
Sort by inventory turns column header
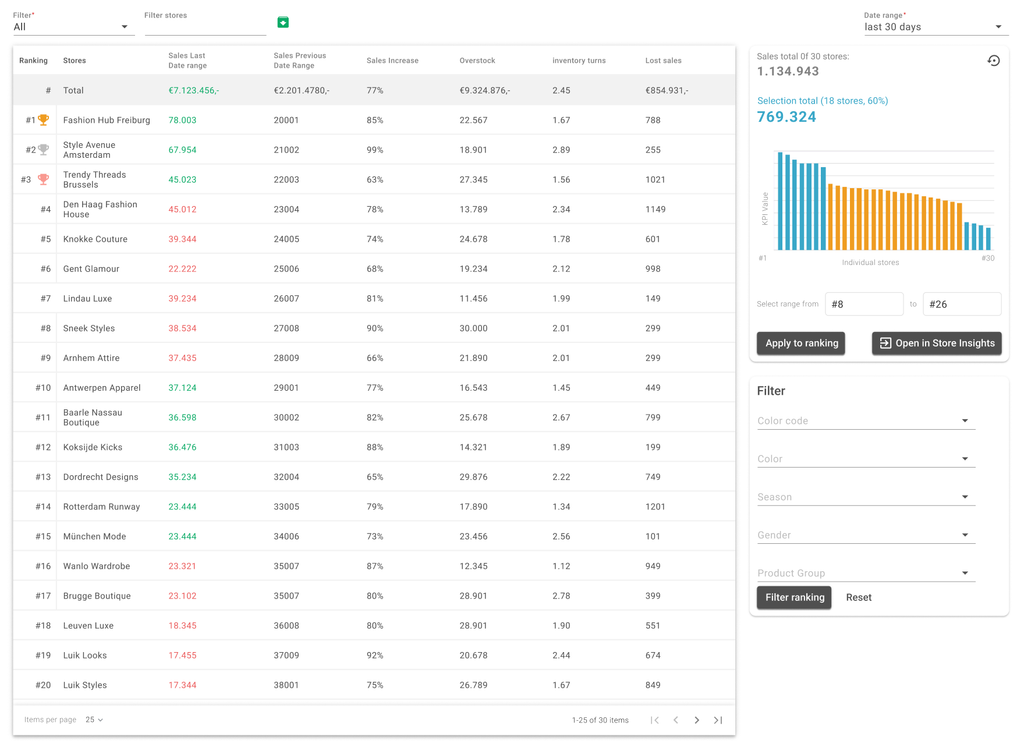pos(579,60)
